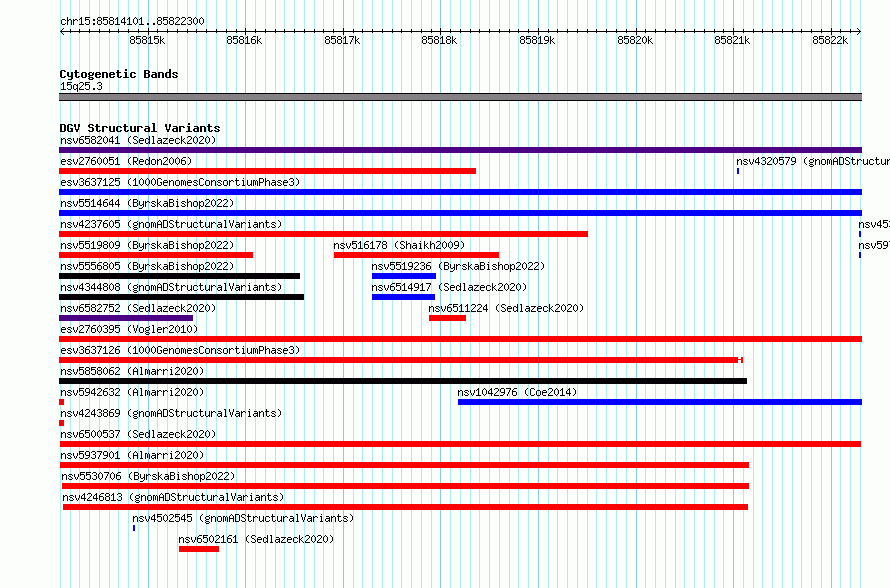Open nsv6500537 (Sedlazeck2020) label
890x588 pixels.
[x=138, y=434]
